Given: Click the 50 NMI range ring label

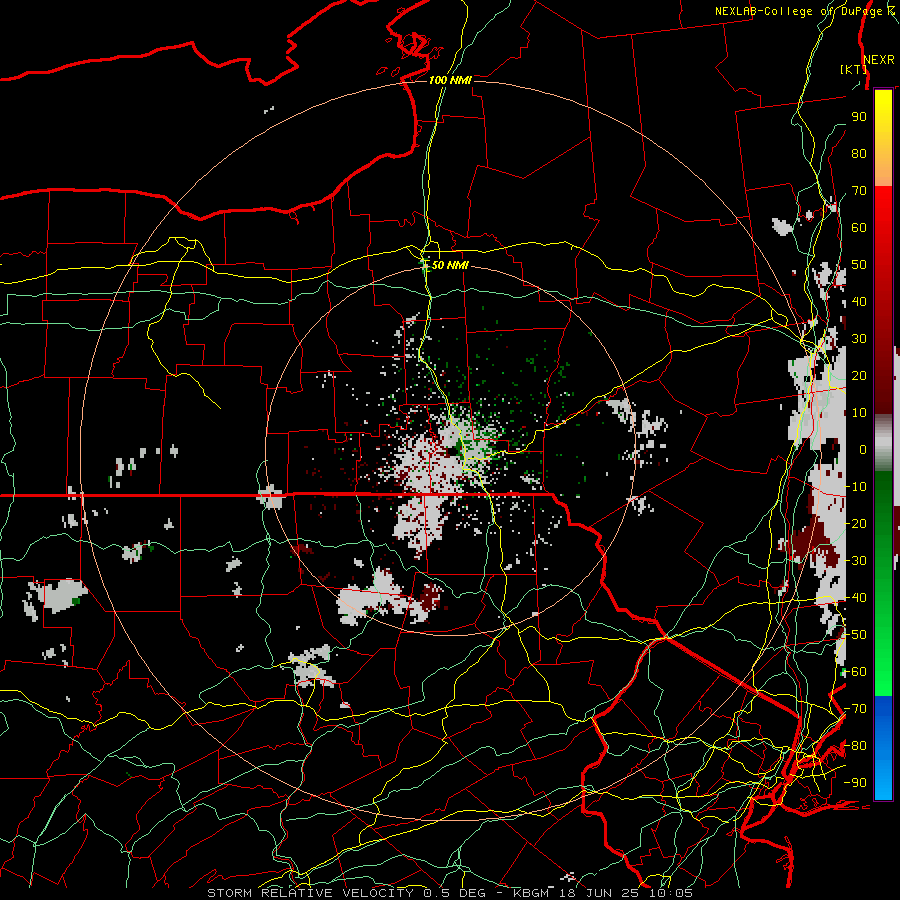Looking at the screenshot, I should (x=450, y=265).
